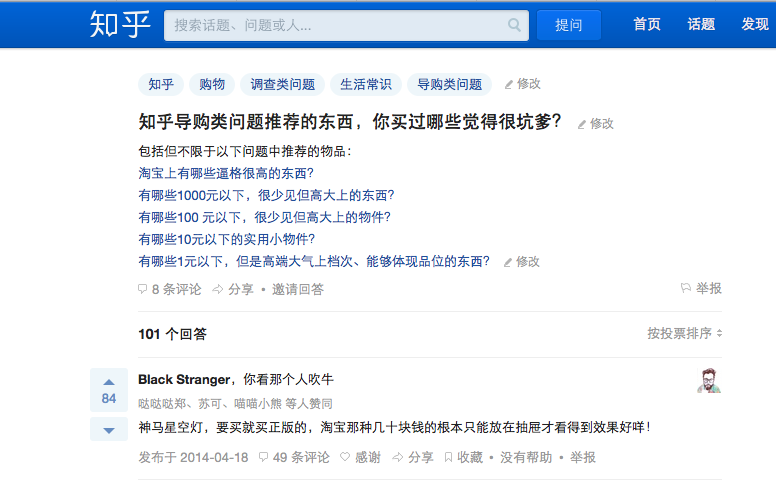Thank the answer with 感谢 heart

(361, 457)
